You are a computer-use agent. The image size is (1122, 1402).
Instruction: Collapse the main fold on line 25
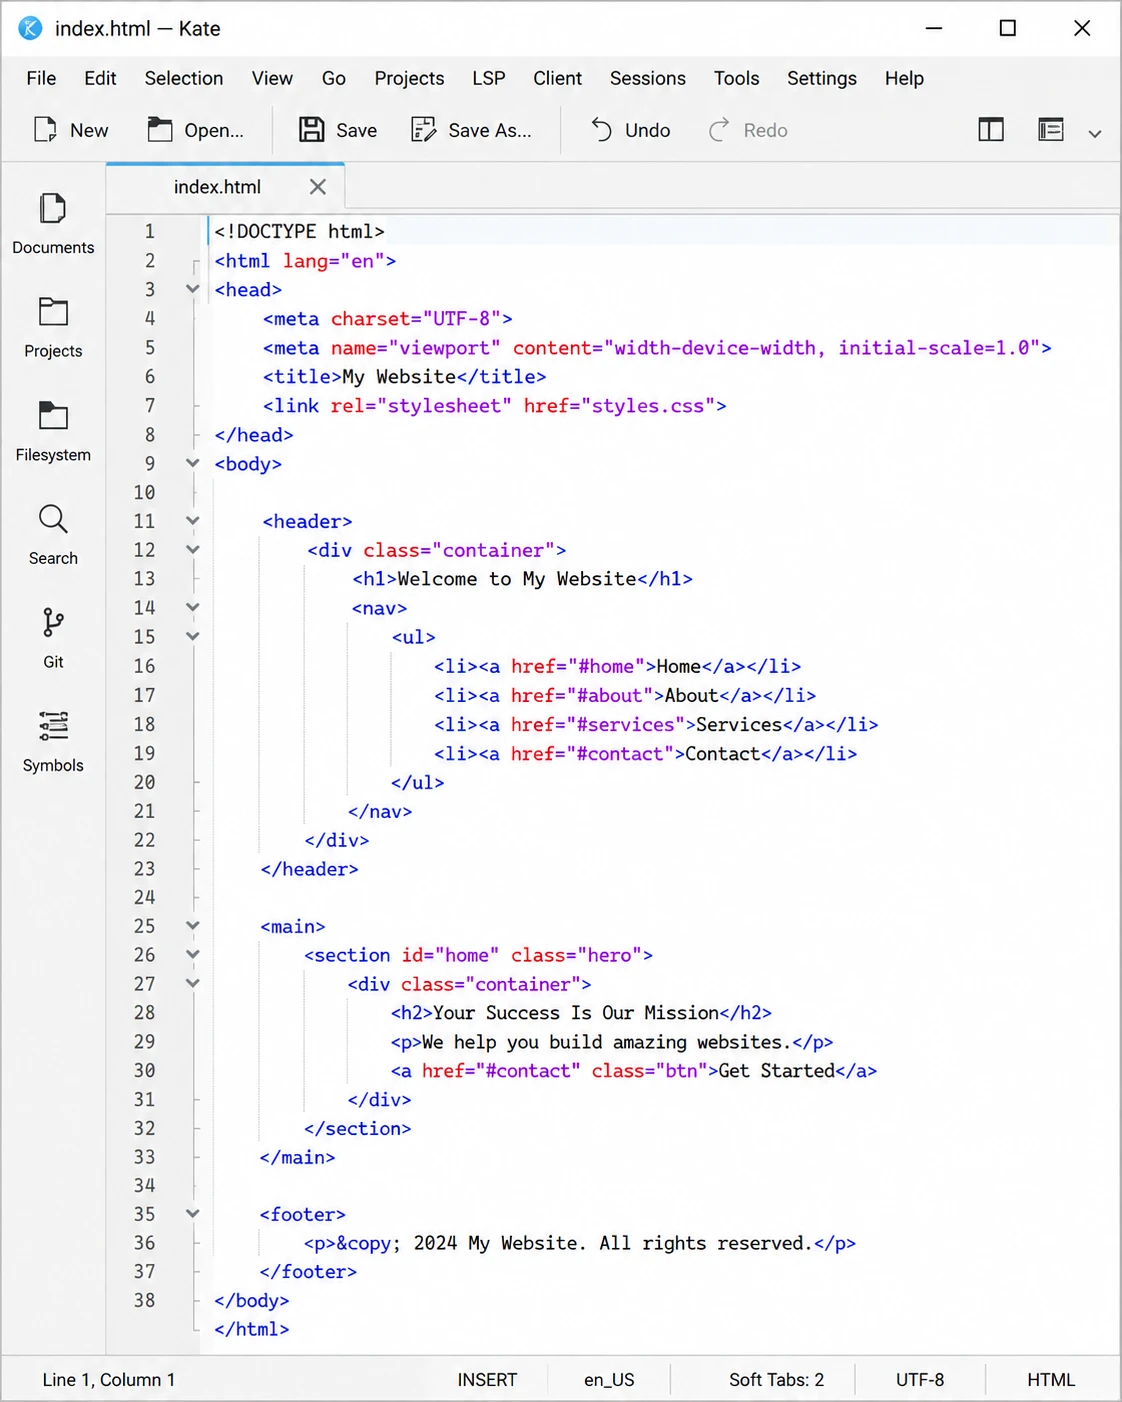point(193,926)
